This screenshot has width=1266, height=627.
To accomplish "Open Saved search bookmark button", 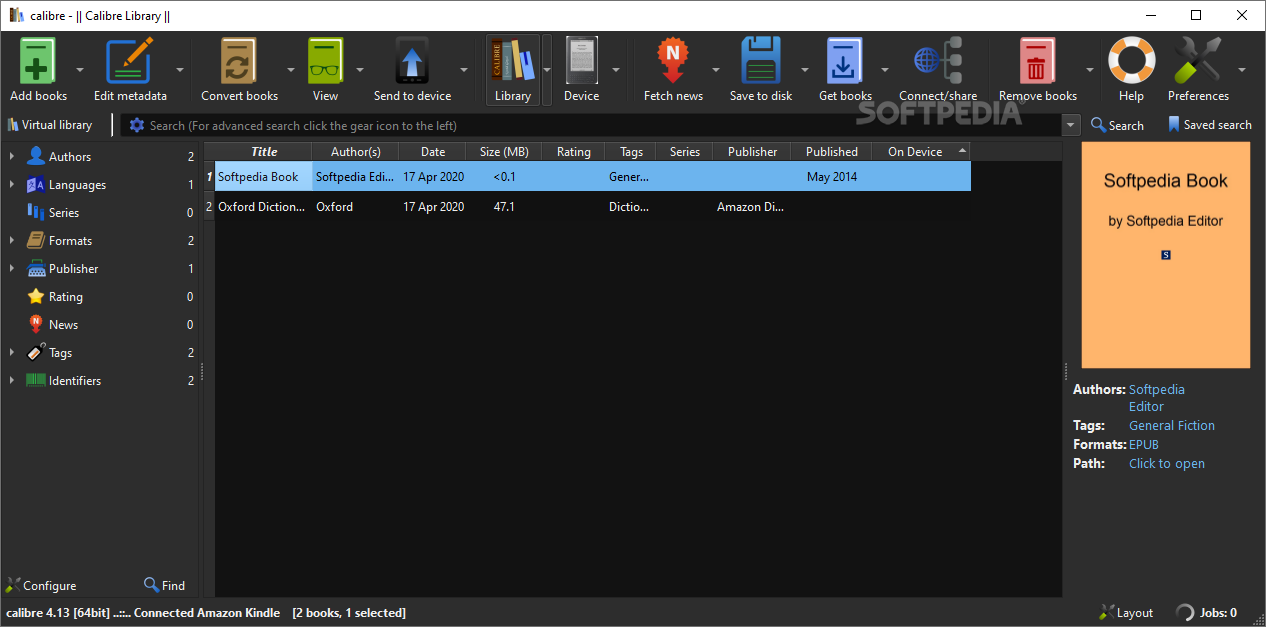I will coord(1209,125).
